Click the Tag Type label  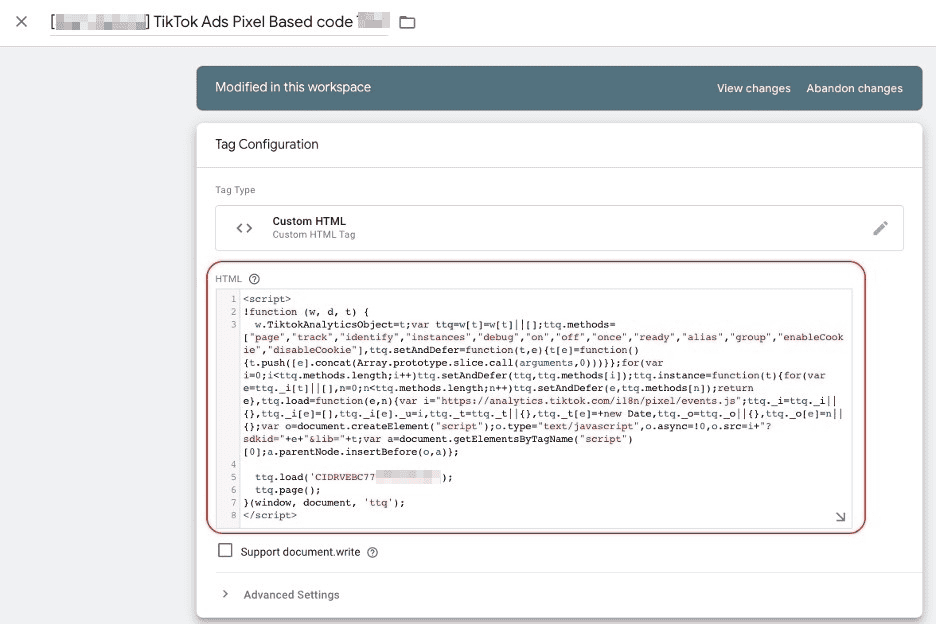click(x=235, y=190)
